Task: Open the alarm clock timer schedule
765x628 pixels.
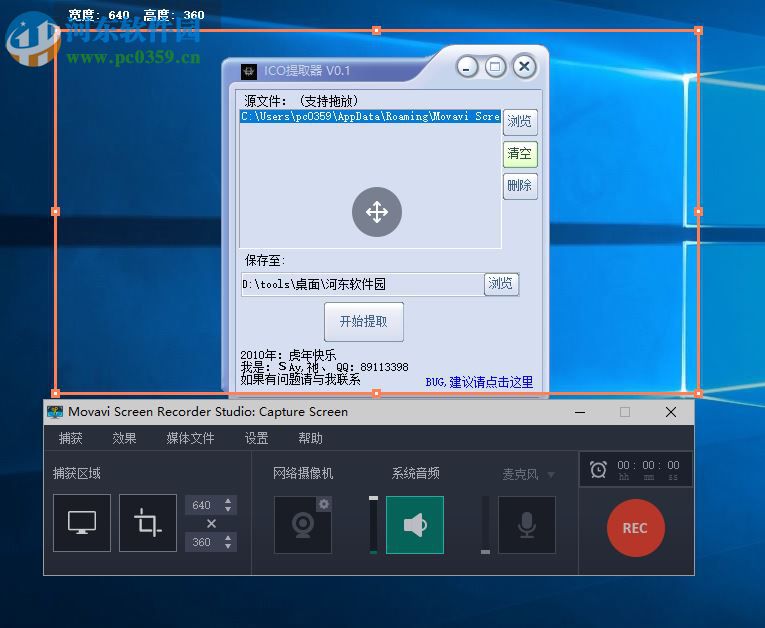Action: [598, 469]
